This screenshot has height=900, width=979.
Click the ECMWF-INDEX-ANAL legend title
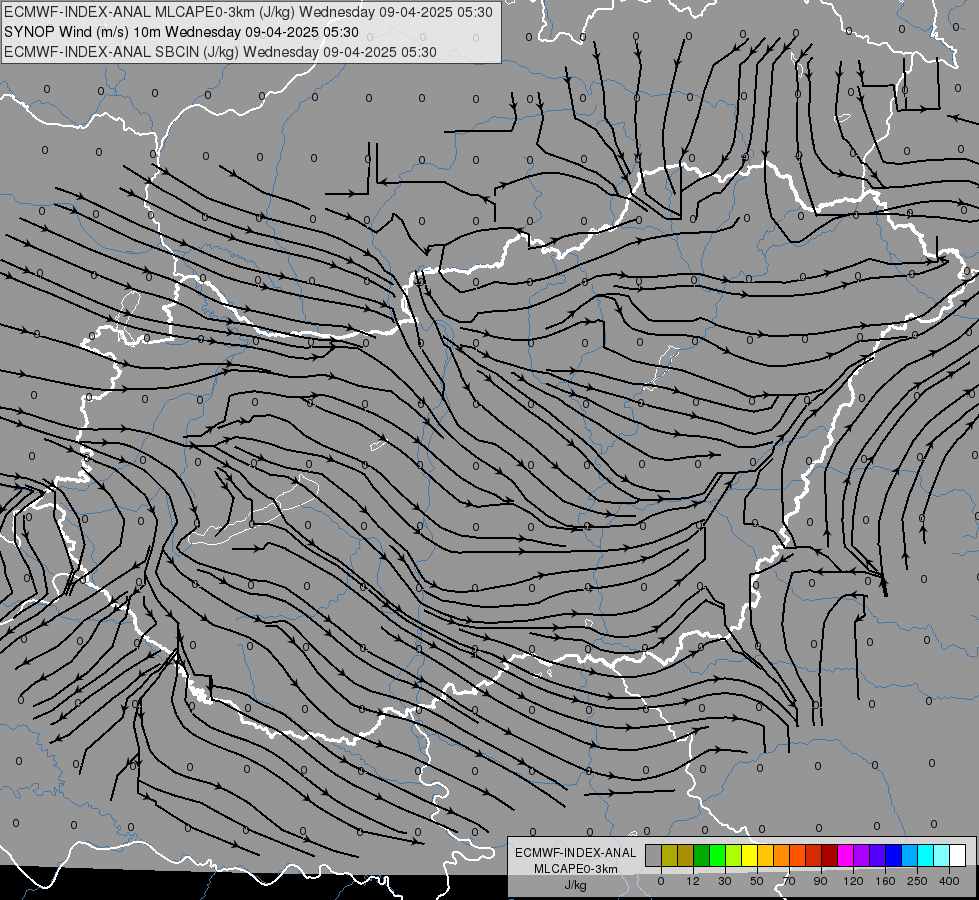tap(576, 853)
